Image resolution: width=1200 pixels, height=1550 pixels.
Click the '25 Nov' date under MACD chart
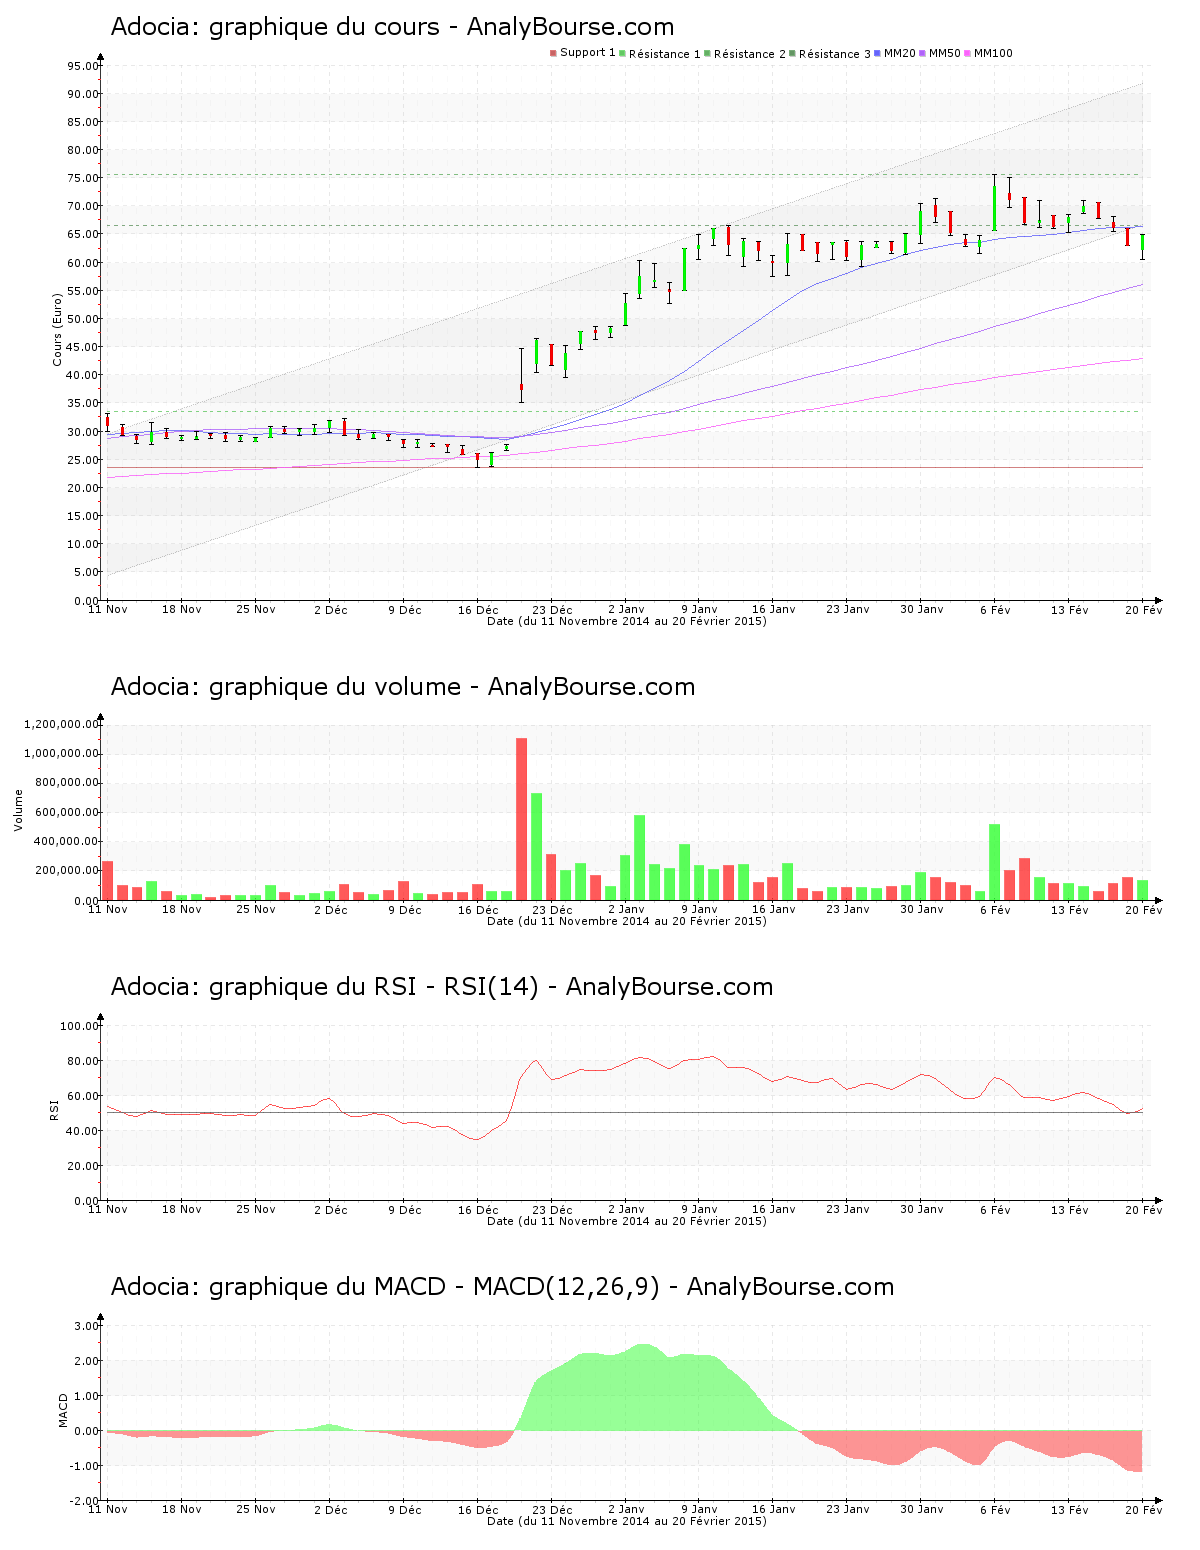click(256, 1509)
